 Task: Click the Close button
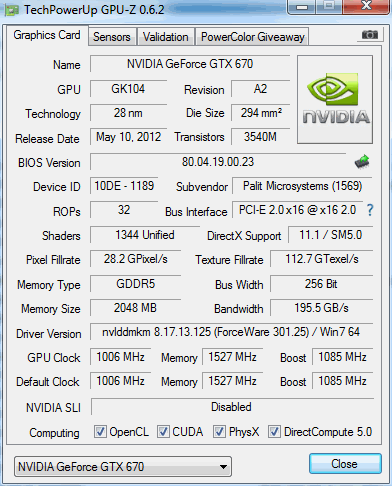coord(345,464)
